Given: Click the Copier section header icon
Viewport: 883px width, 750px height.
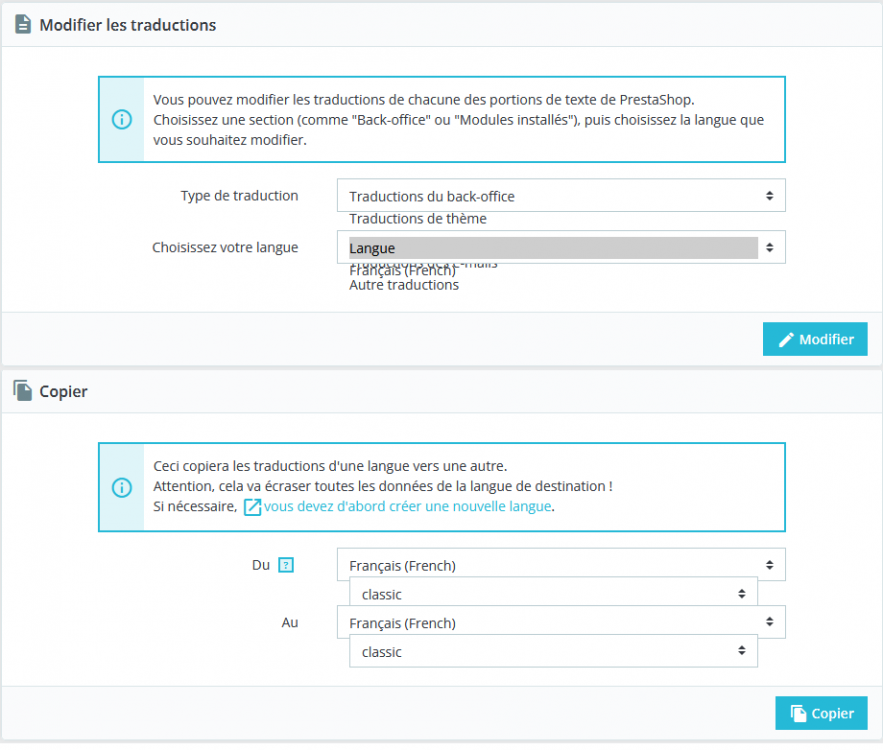Looking at the screenshot, I should (23, 391).
